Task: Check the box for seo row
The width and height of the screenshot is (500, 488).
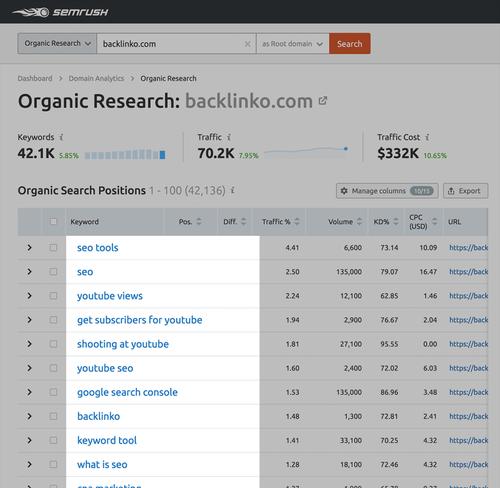Action: [x=53, y=272]
